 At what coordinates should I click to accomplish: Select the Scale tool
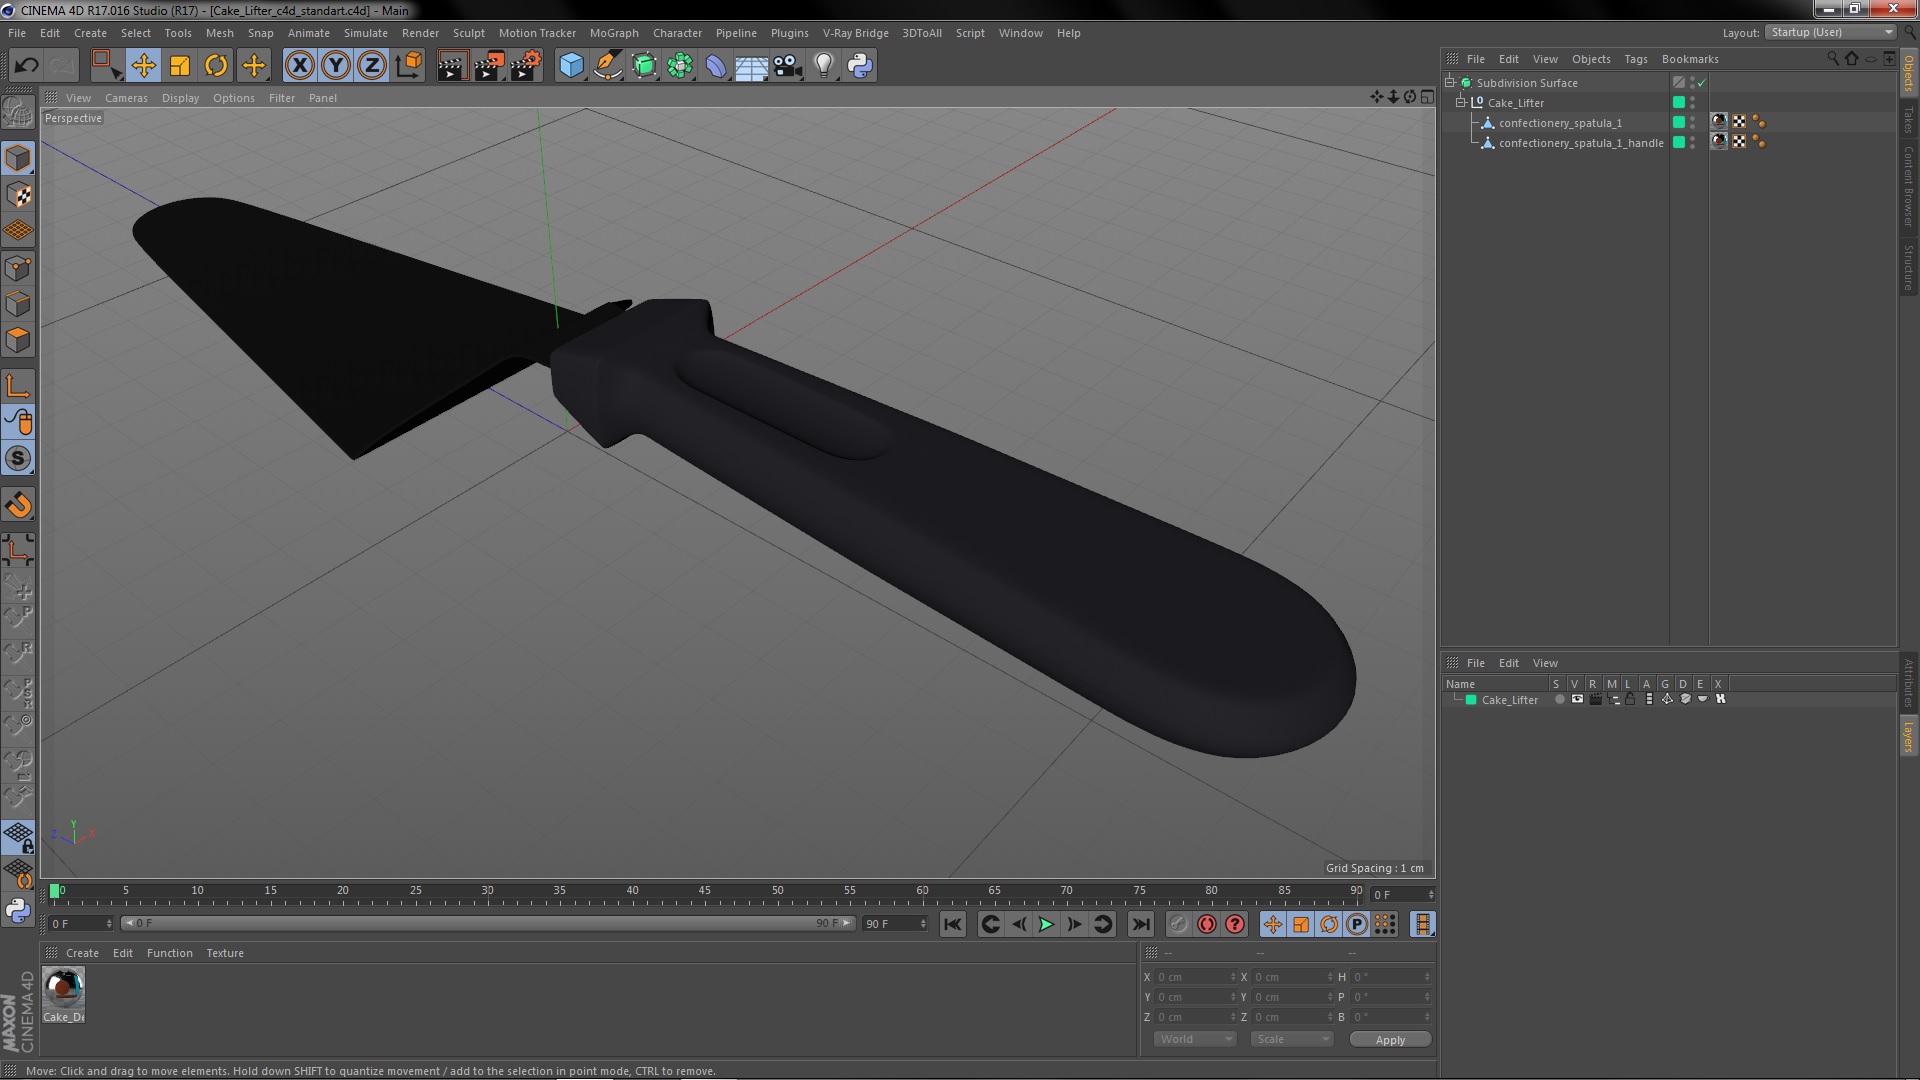[x=180, y=66]
